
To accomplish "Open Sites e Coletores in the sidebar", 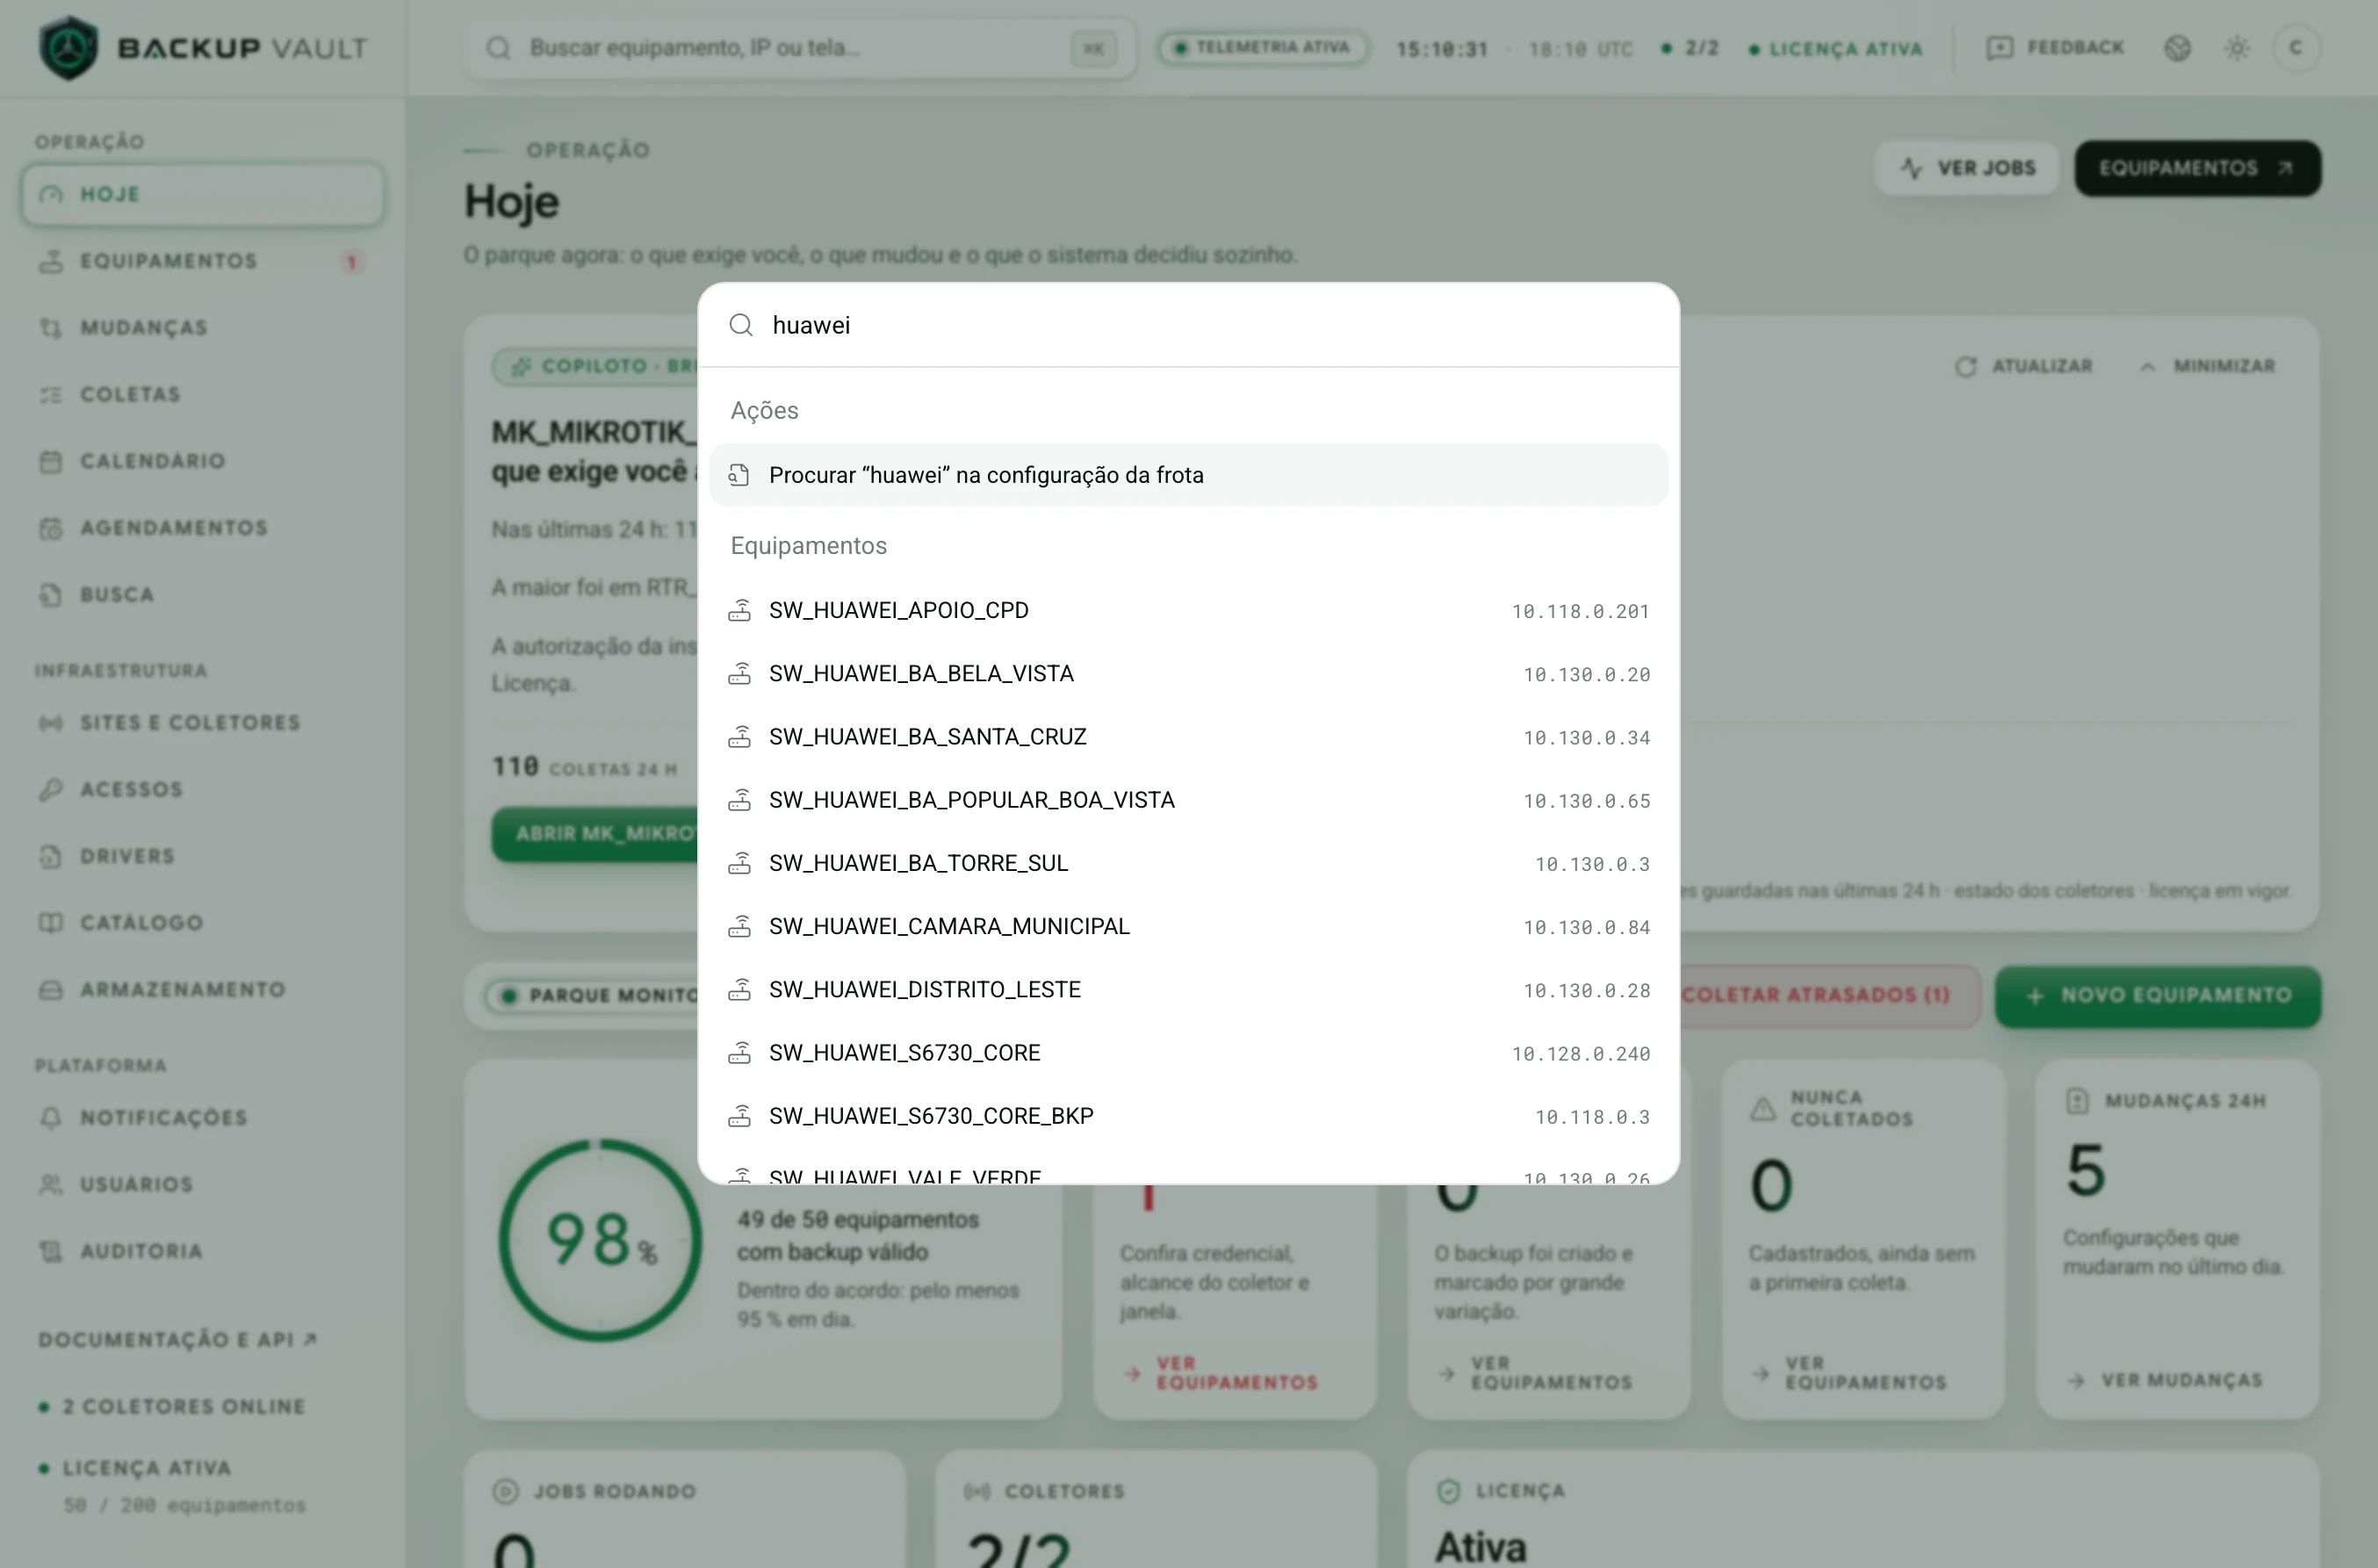I will click(x=202, y=723).
